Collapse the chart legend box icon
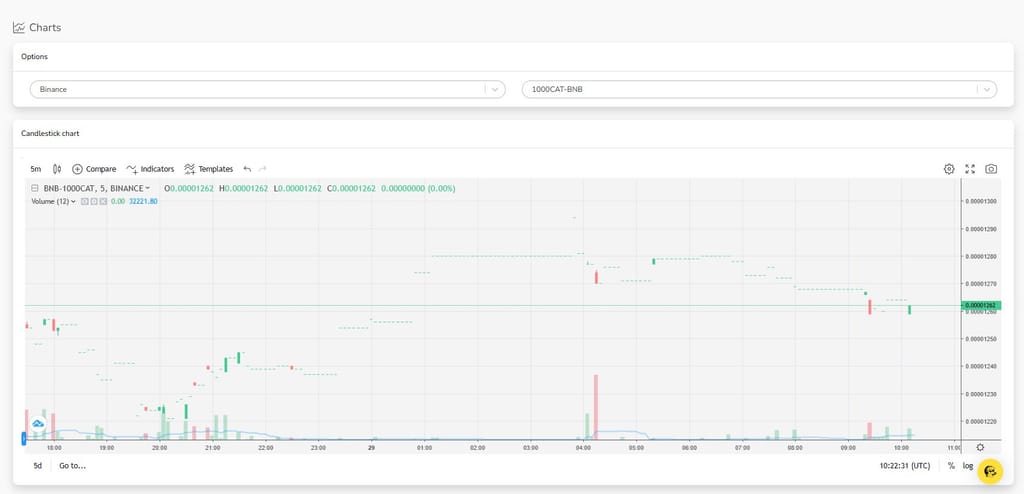Screen dimensions: 1024x494 pyautogui.click(x=35, y=188)
